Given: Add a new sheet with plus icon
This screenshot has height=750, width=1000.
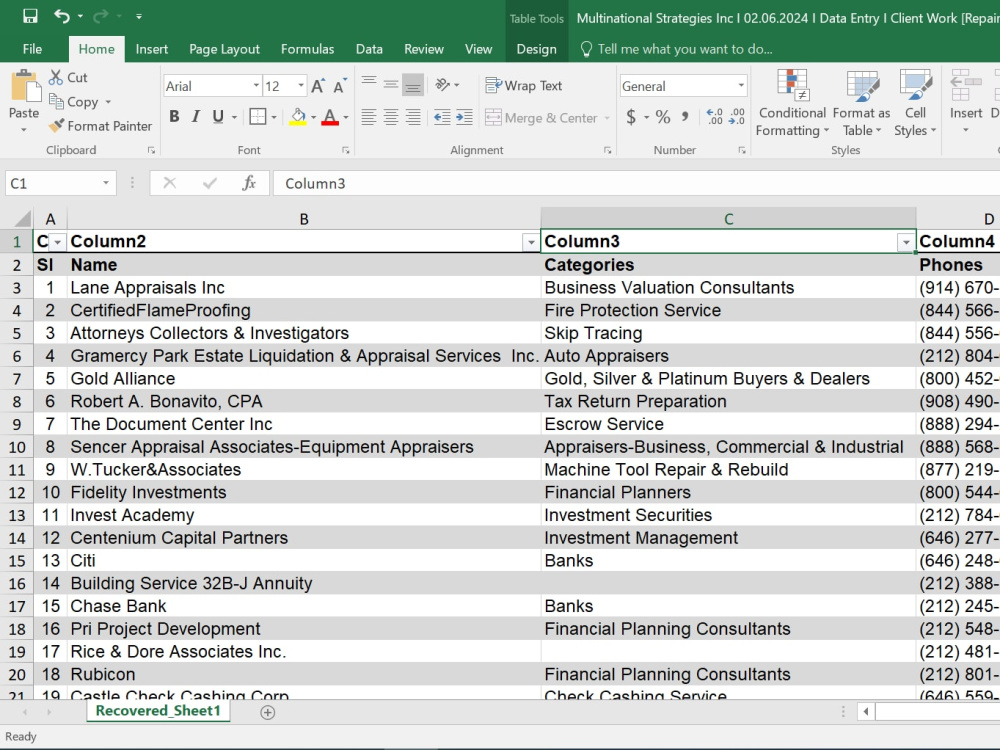Looking at the screenshot, I should tap(268, 712).
